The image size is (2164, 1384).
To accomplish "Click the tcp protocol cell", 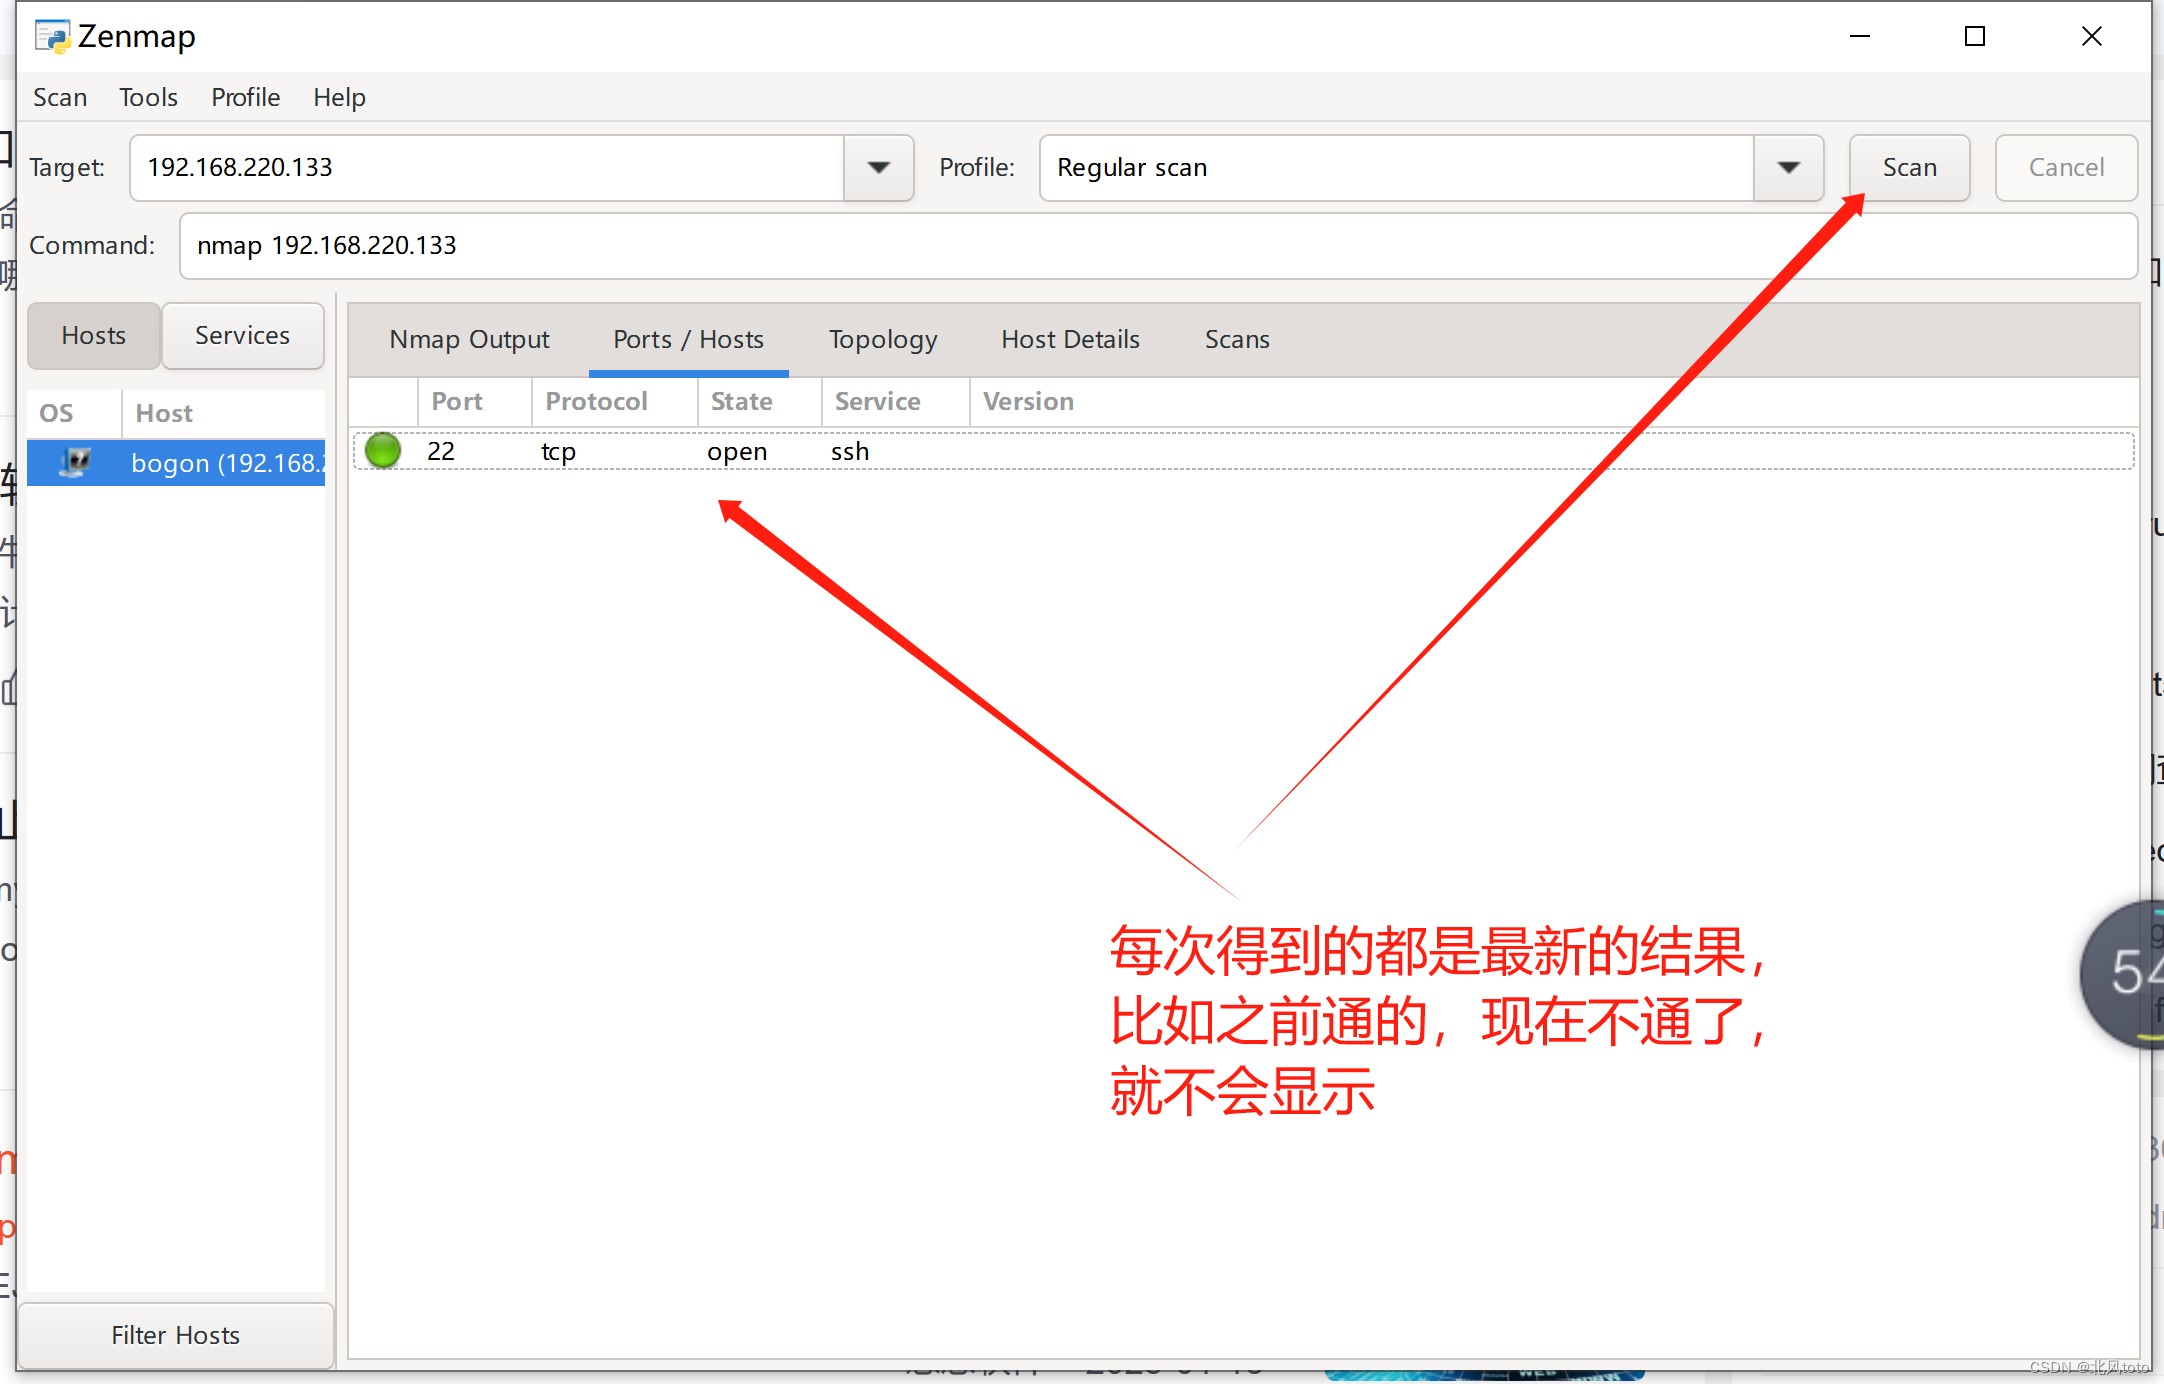I will (x=558, y=452).
